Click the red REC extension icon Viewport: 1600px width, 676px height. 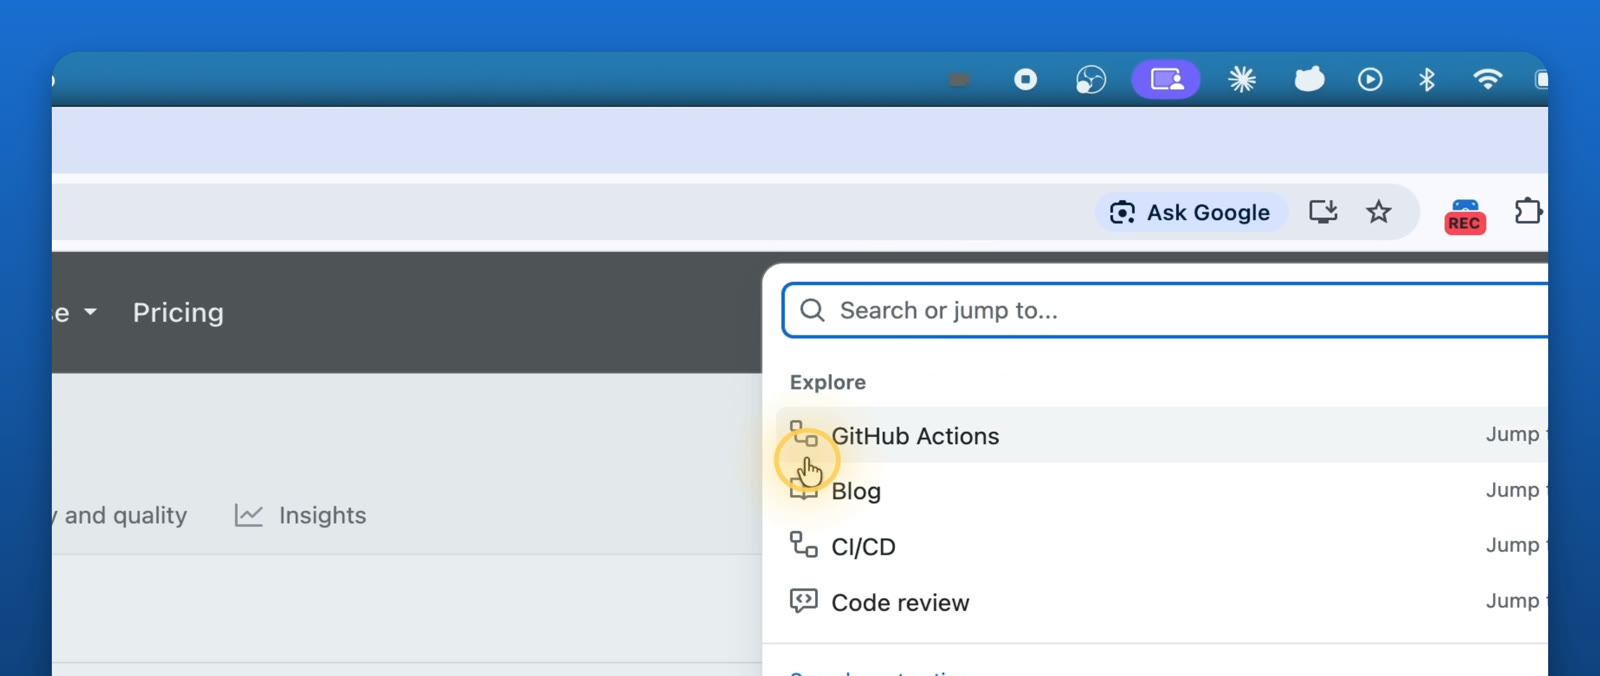[1465, 216]
